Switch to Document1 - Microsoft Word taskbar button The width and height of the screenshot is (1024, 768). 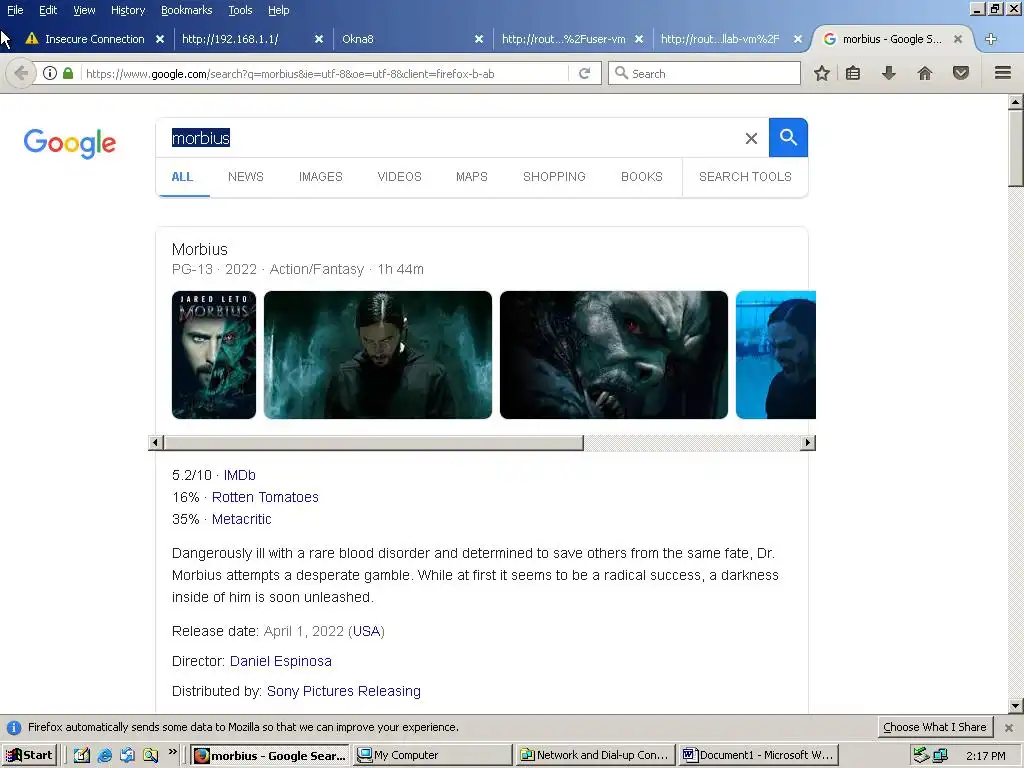759,756
